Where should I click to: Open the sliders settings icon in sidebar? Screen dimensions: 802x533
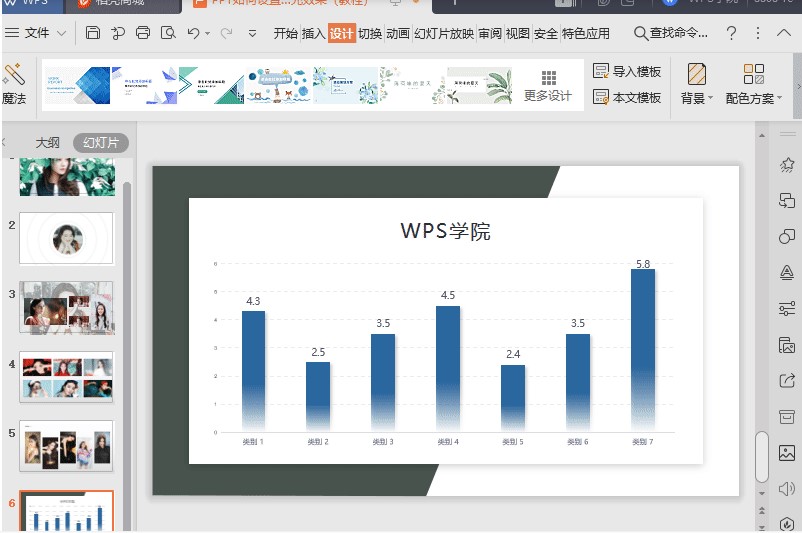pos(787,308)
